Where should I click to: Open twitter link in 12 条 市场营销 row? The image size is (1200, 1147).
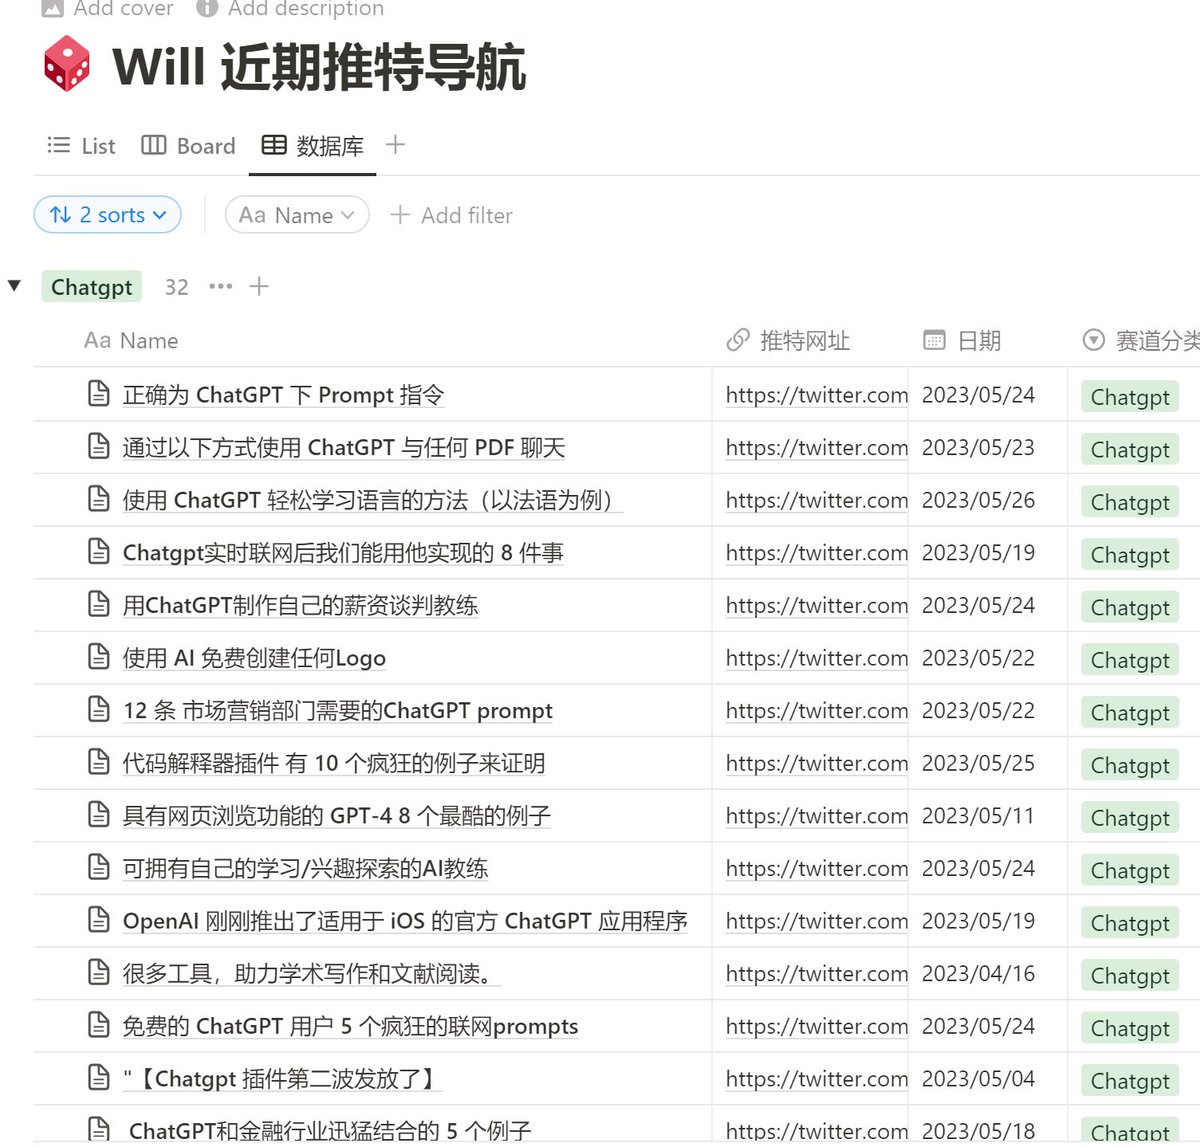click(817, 711)
